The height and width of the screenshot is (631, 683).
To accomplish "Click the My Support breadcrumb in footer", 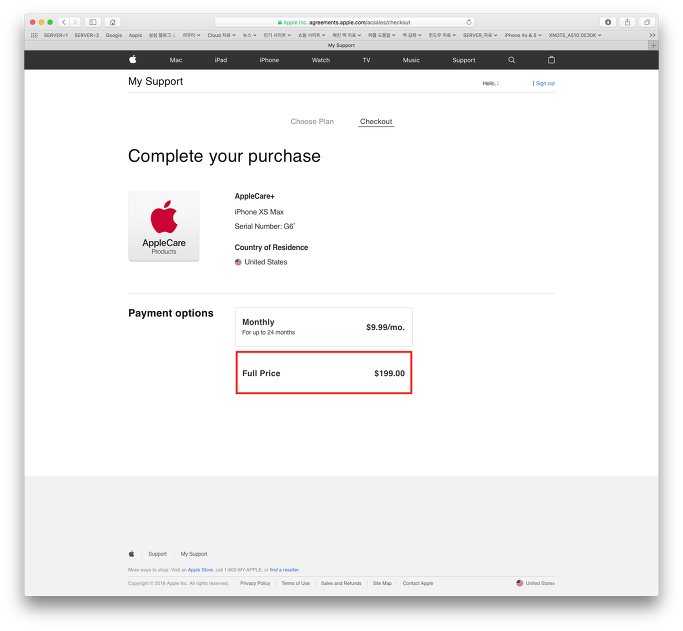I will click(x=194, y=554).
